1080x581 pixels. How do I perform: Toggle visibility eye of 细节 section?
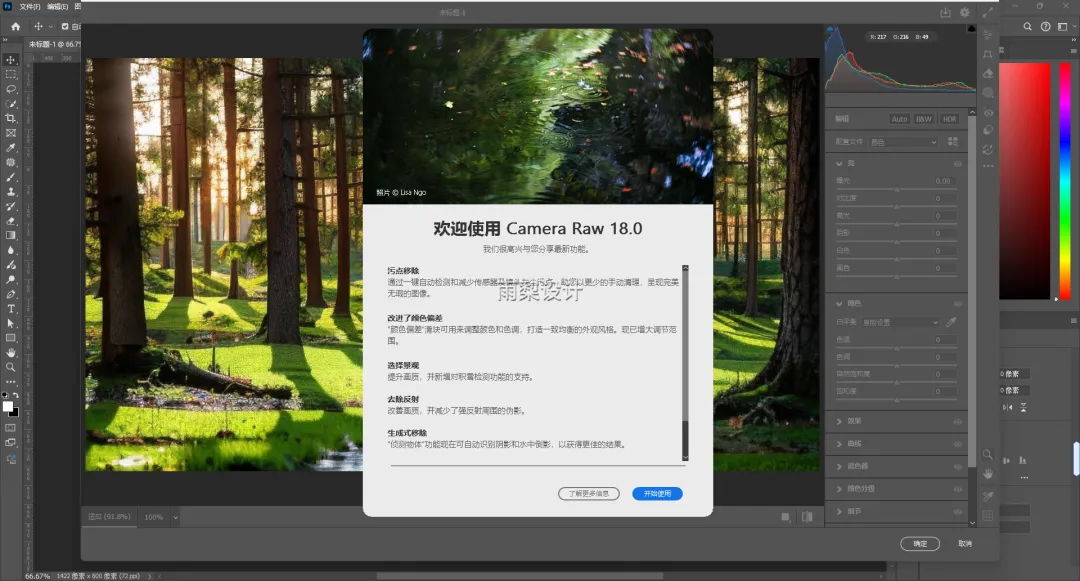(957, 511)
